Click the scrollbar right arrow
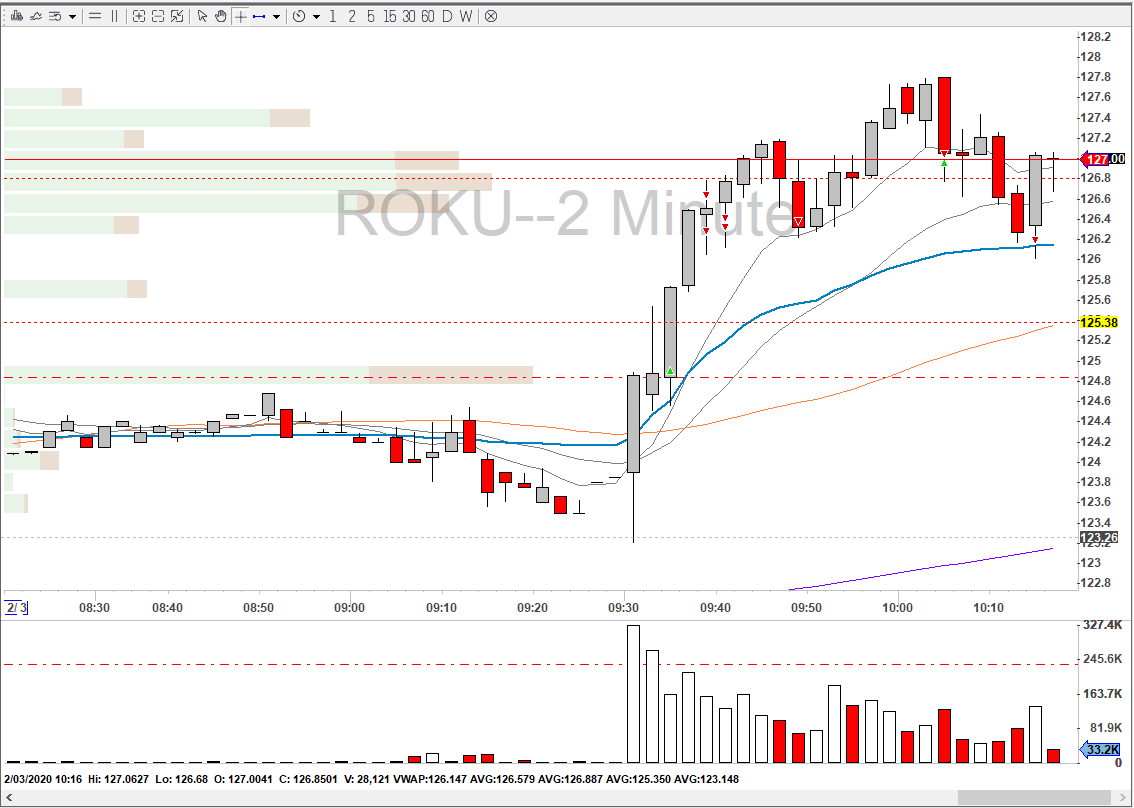 (1125, 797)
